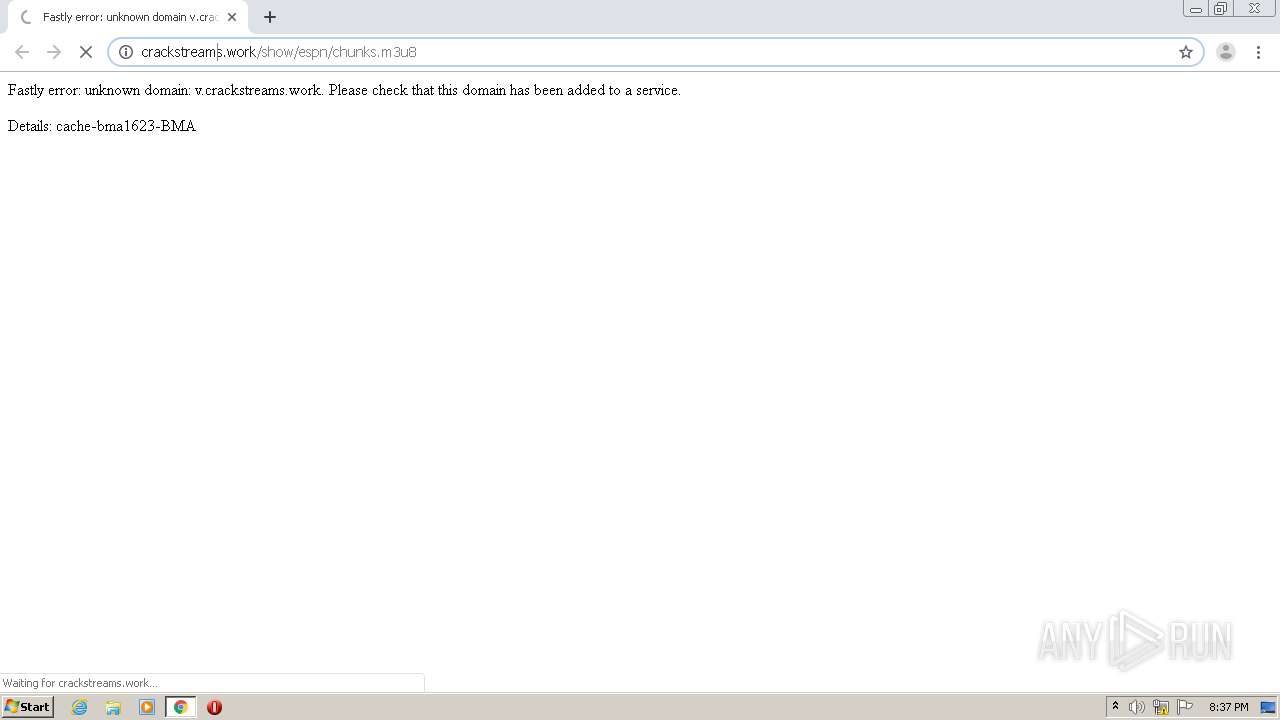Click Show Desktop button

click(1269, 707)
